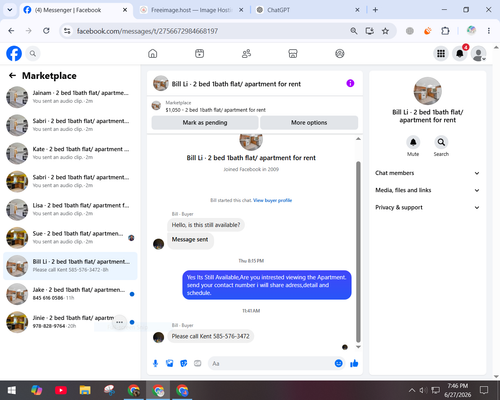Viewport: 500px width, 400px height.
Task: Go back from Marketplace chats list
Action: (12, 76)
